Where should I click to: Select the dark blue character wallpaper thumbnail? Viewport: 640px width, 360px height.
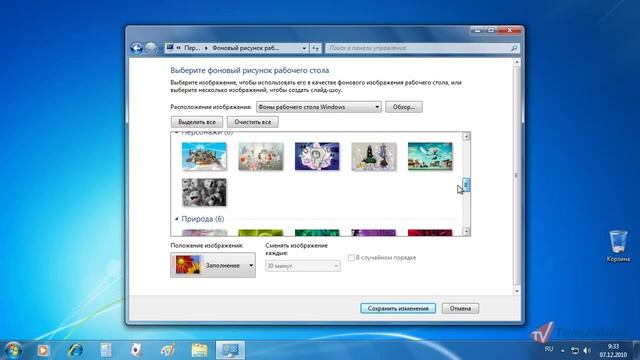click(x=317, y=156)
